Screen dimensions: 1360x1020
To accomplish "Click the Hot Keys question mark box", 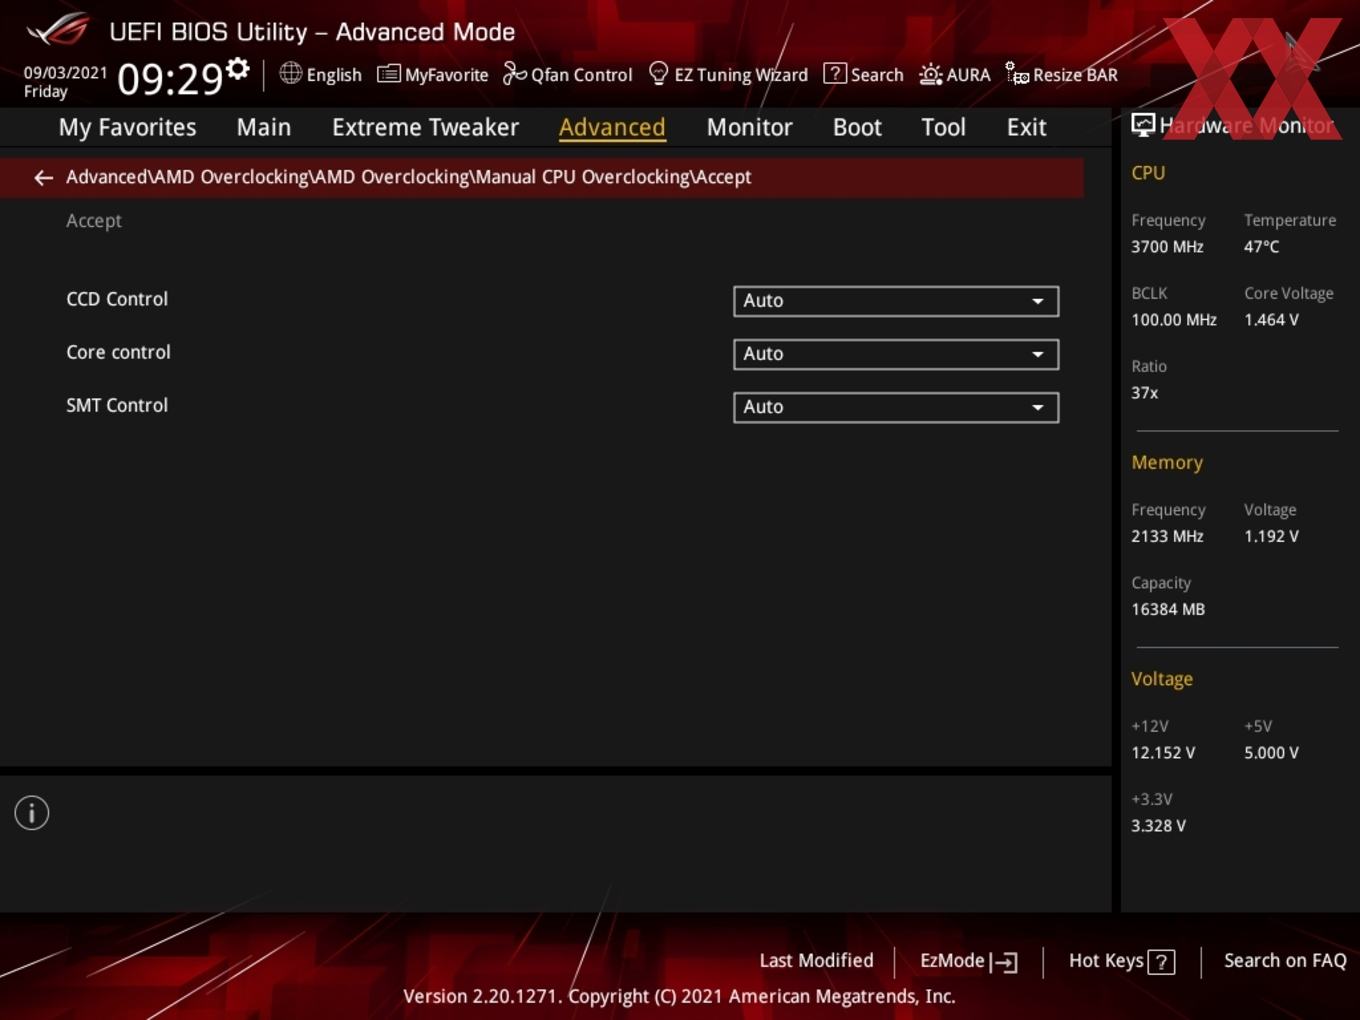I will coord(1161,962).
